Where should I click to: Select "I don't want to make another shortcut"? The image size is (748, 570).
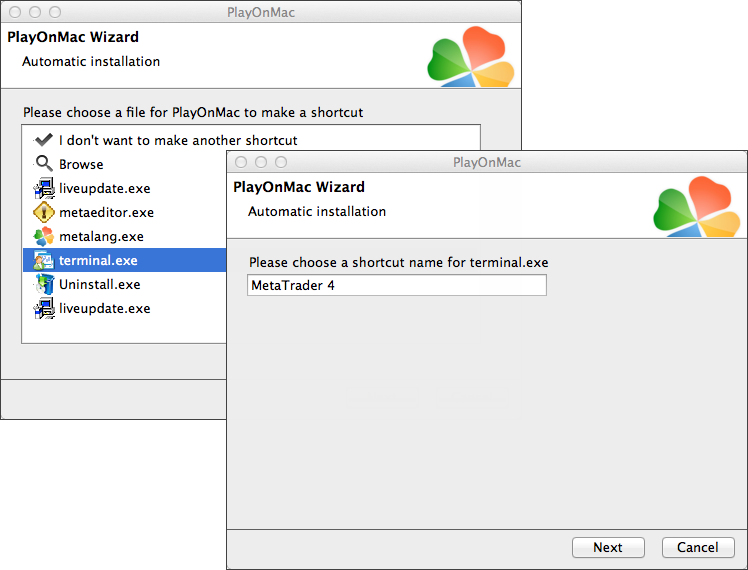[177, 140]
